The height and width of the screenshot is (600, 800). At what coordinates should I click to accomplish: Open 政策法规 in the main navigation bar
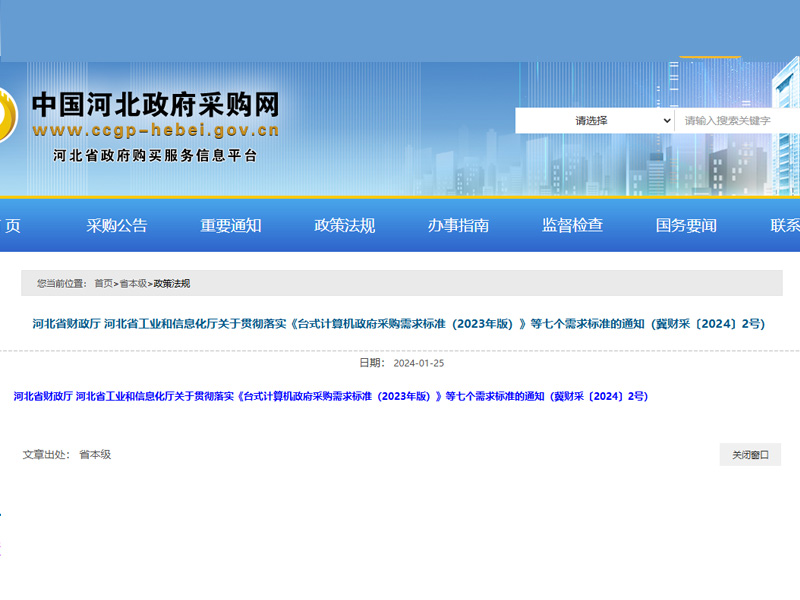(344, 225)
